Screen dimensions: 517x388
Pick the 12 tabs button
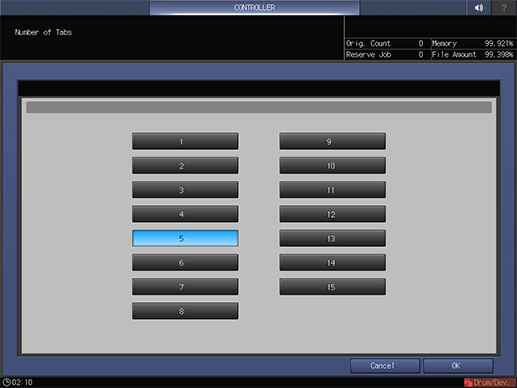tap(333, 214)
